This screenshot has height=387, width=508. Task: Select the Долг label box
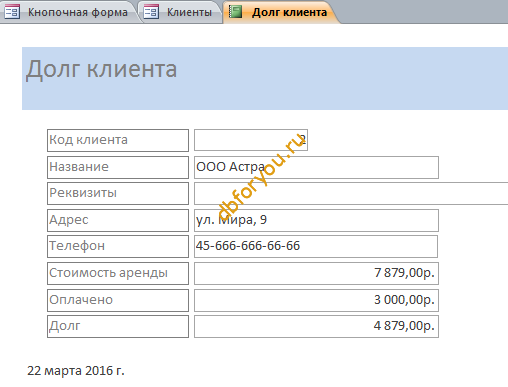tap(118, 326)
